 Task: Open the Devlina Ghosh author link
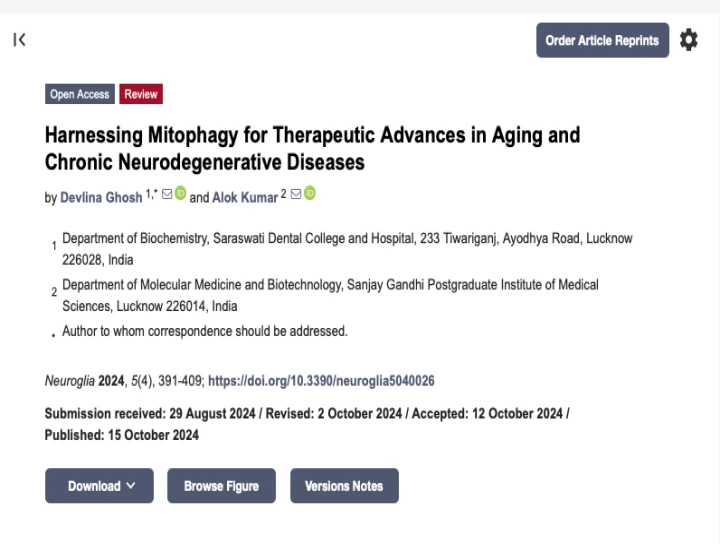point(101,197)
